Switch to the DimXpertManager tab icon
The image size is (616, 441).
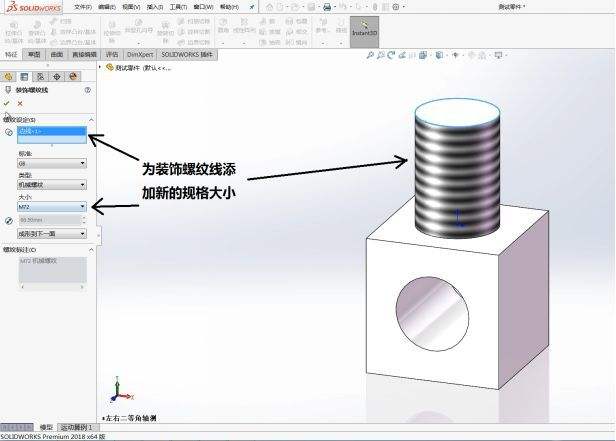[x=57, y=76]
